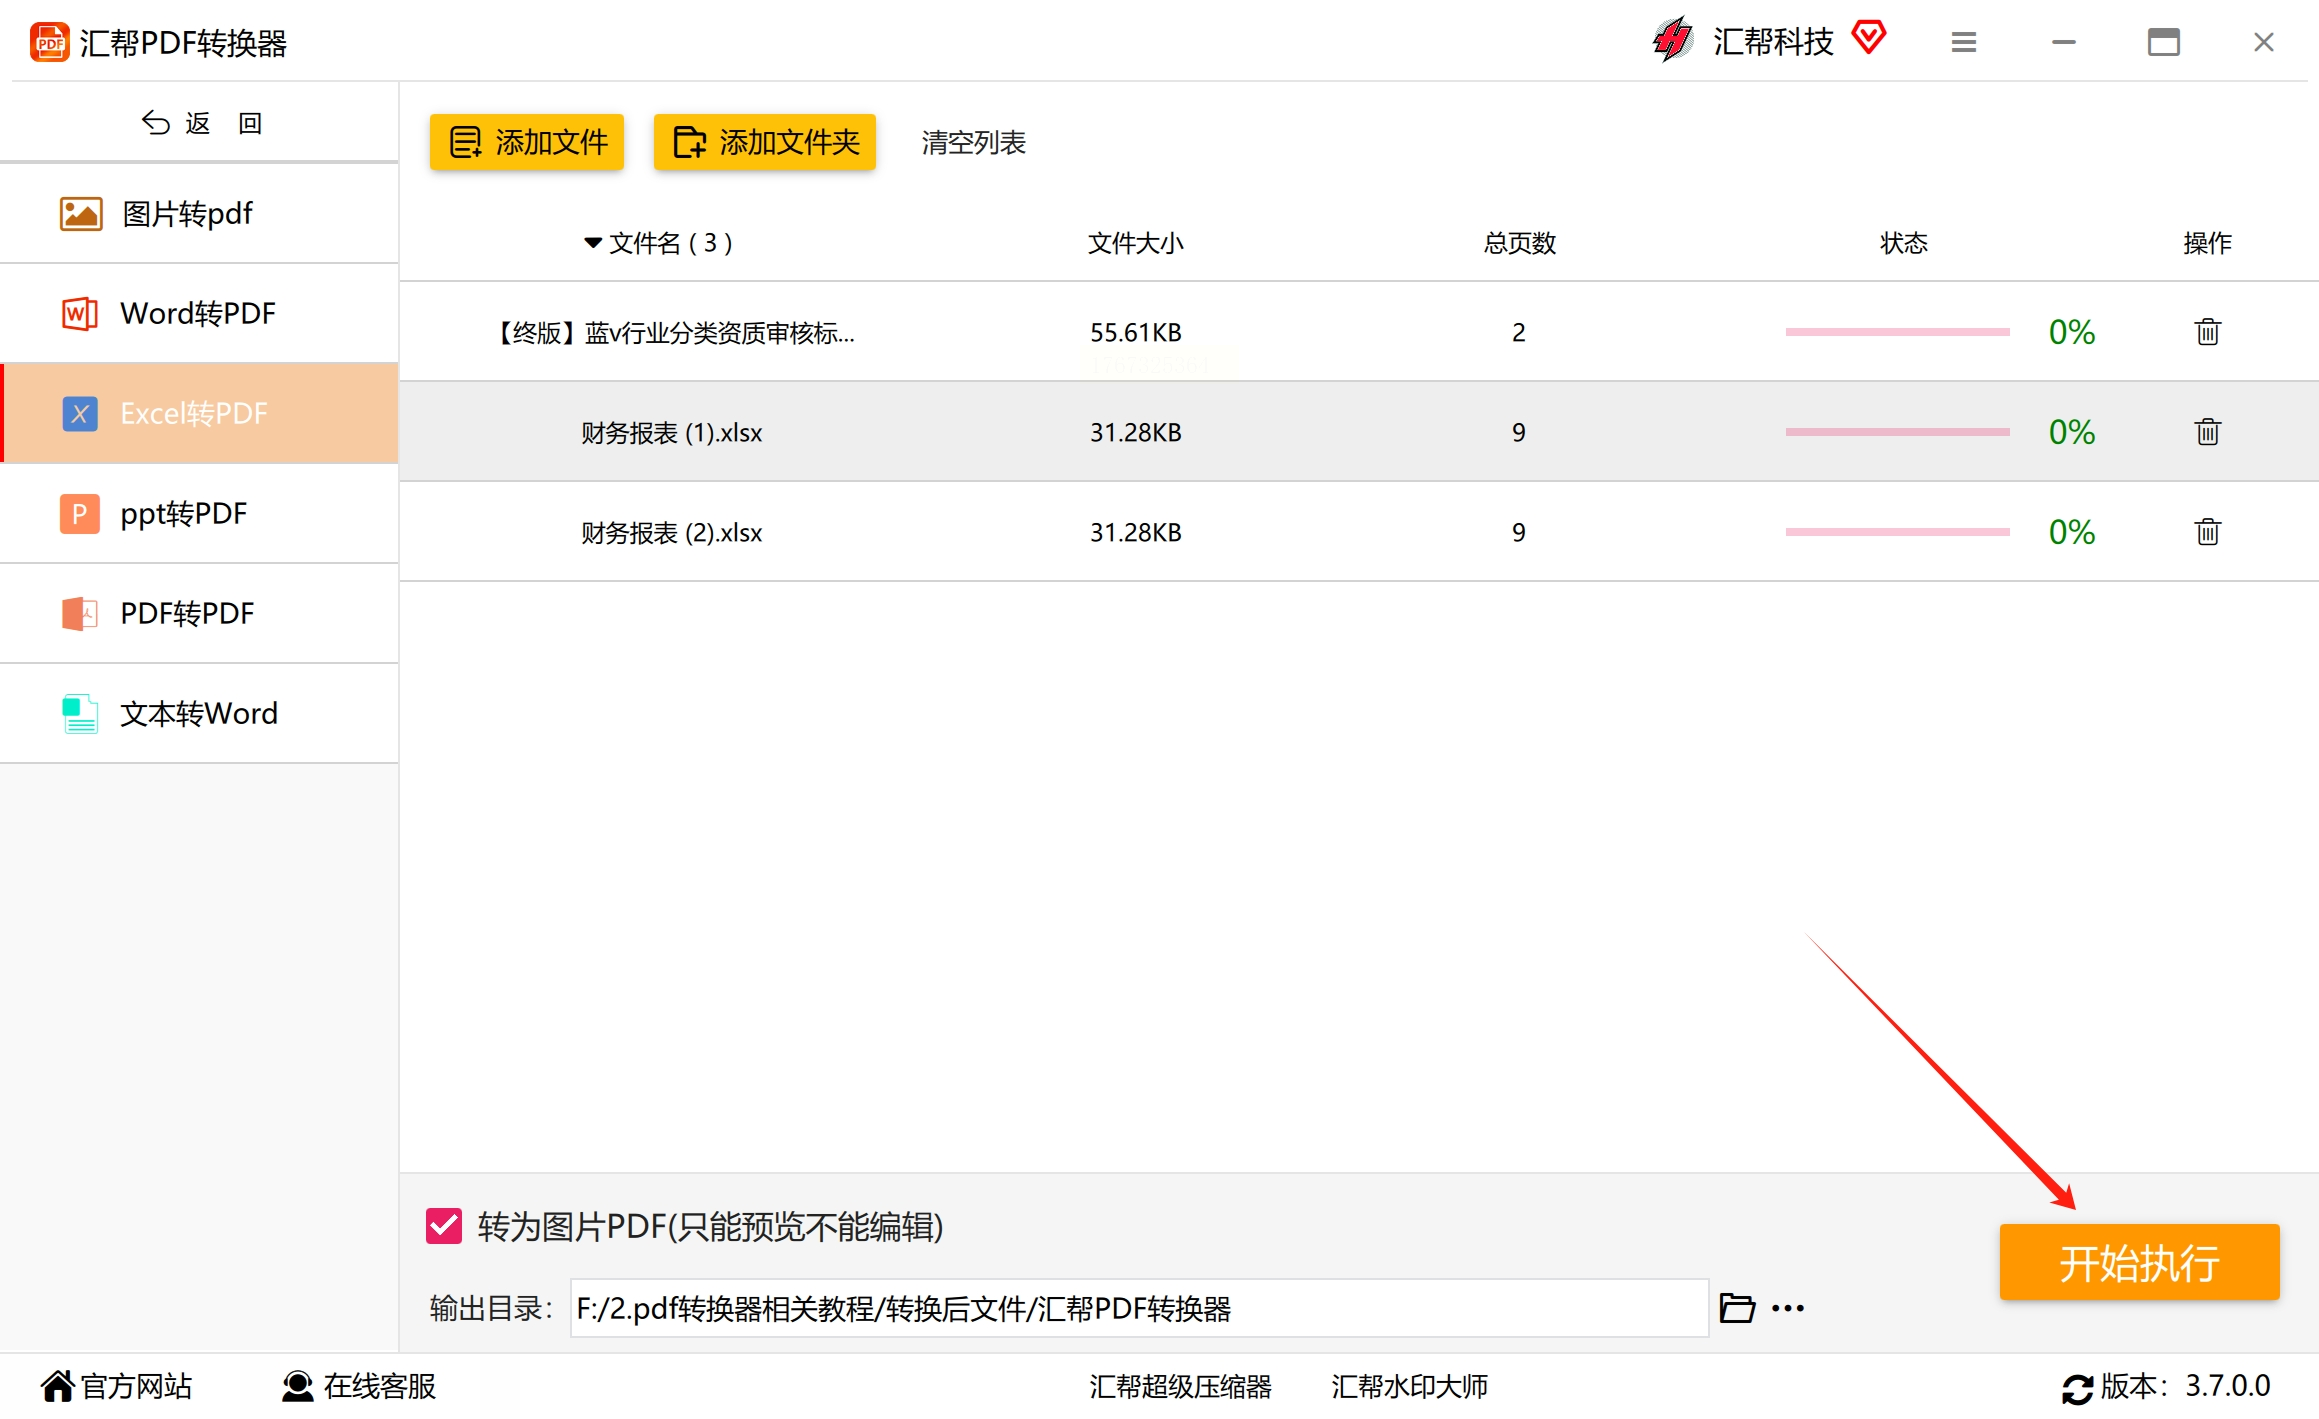Click the red VIP diamond icon
The image size is (2319, 1419).
coord(1868,38)
